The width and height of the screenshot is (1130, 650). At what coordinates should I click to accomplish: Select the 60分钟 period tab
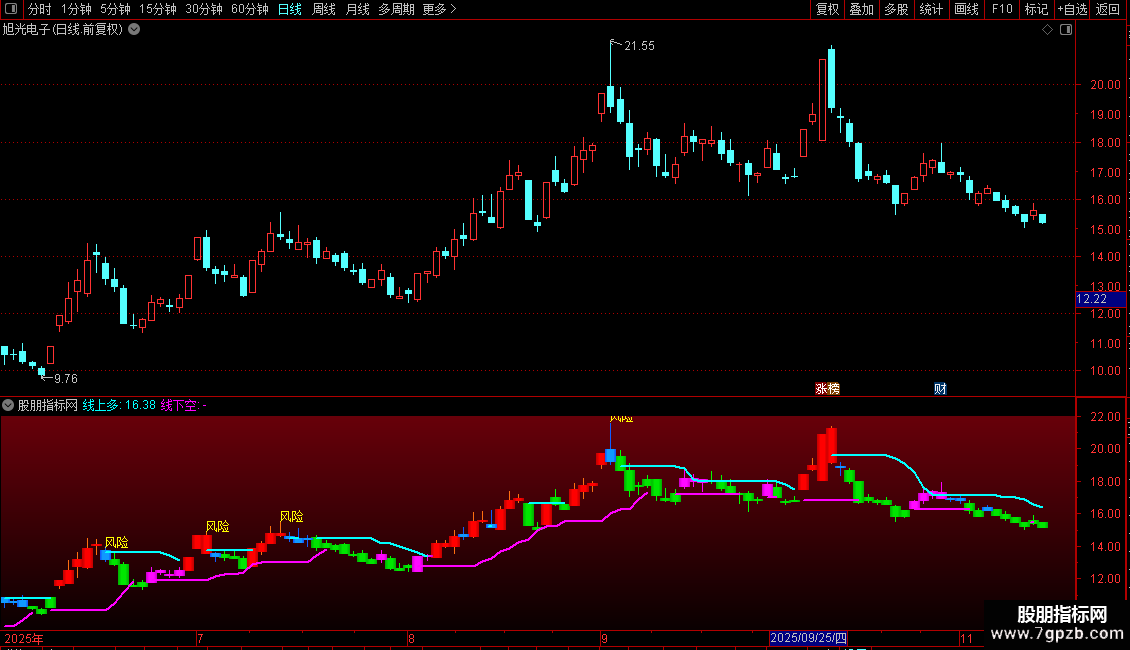249,9
